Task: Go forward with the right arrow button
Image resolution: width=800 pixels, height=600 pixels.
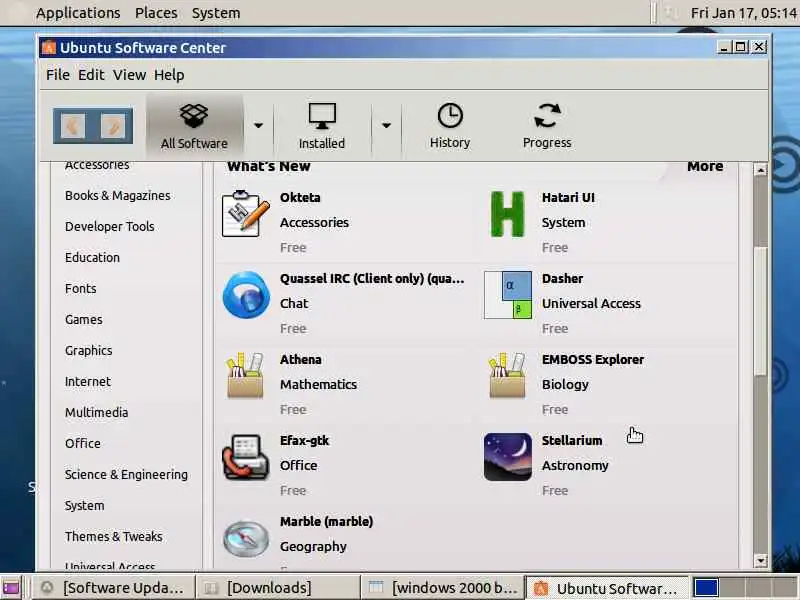Action: [x=113, y=126]
